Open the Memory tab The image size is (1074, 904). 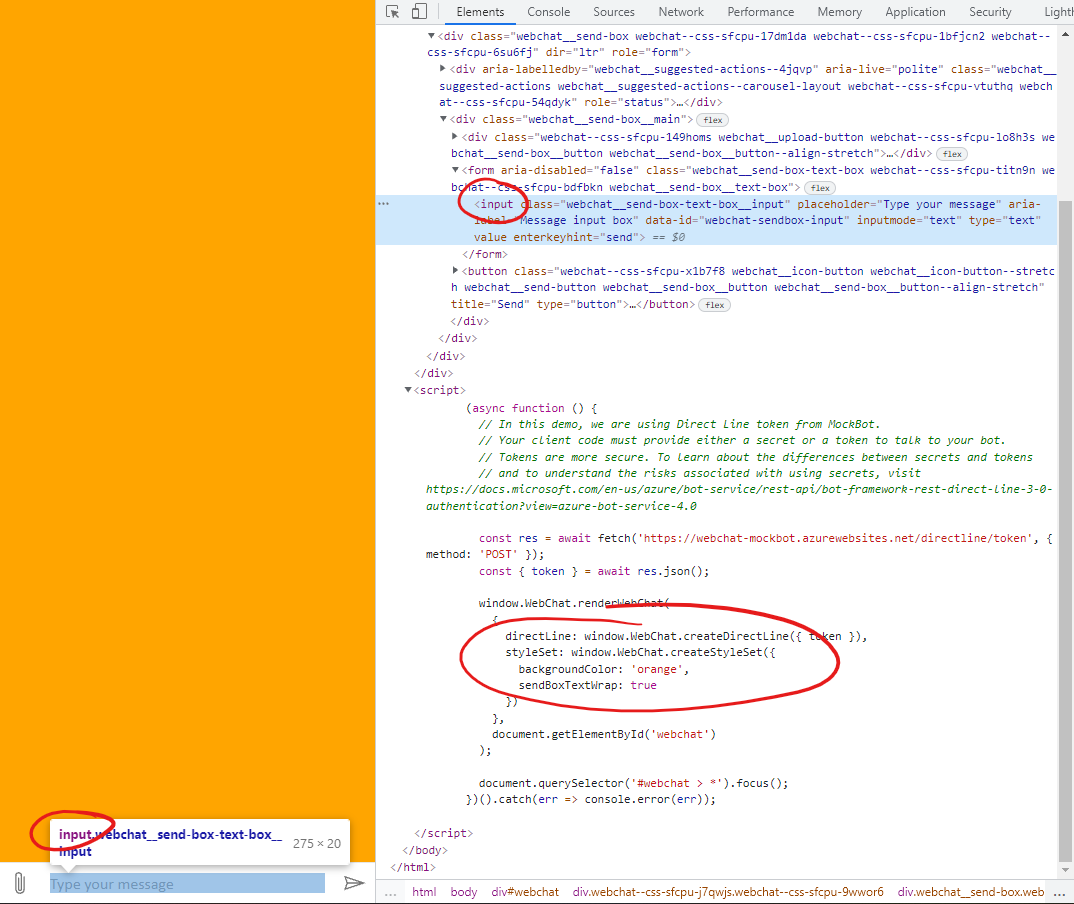839,12
